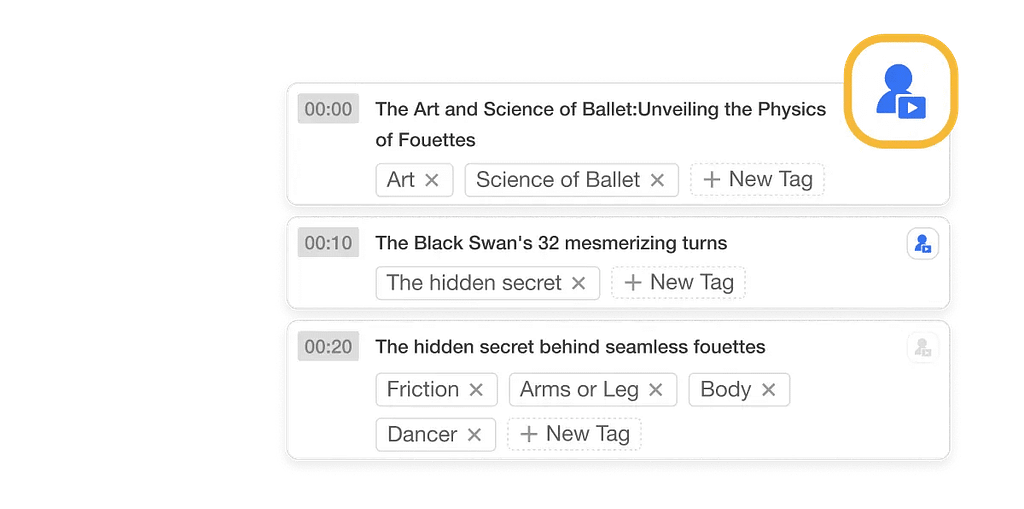Delete The hidden secret tag
Screen dimensions: 1024x509
578,283
